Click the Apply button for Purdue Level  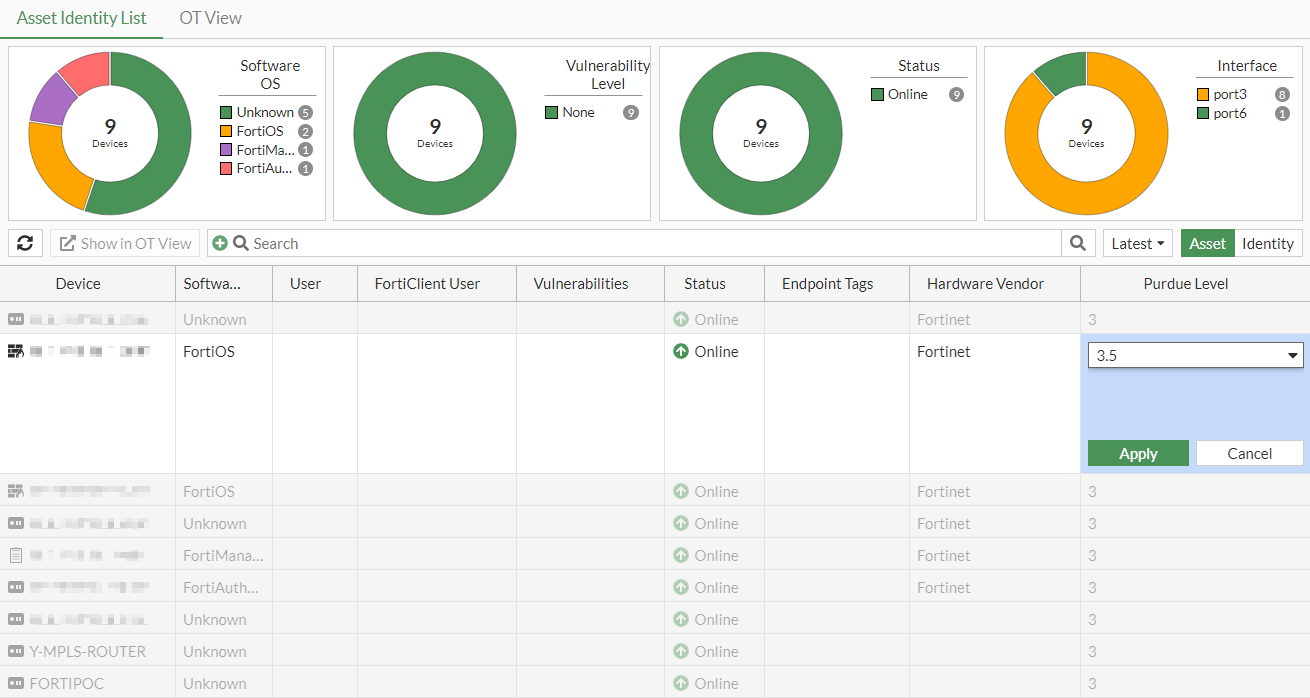1137,453
